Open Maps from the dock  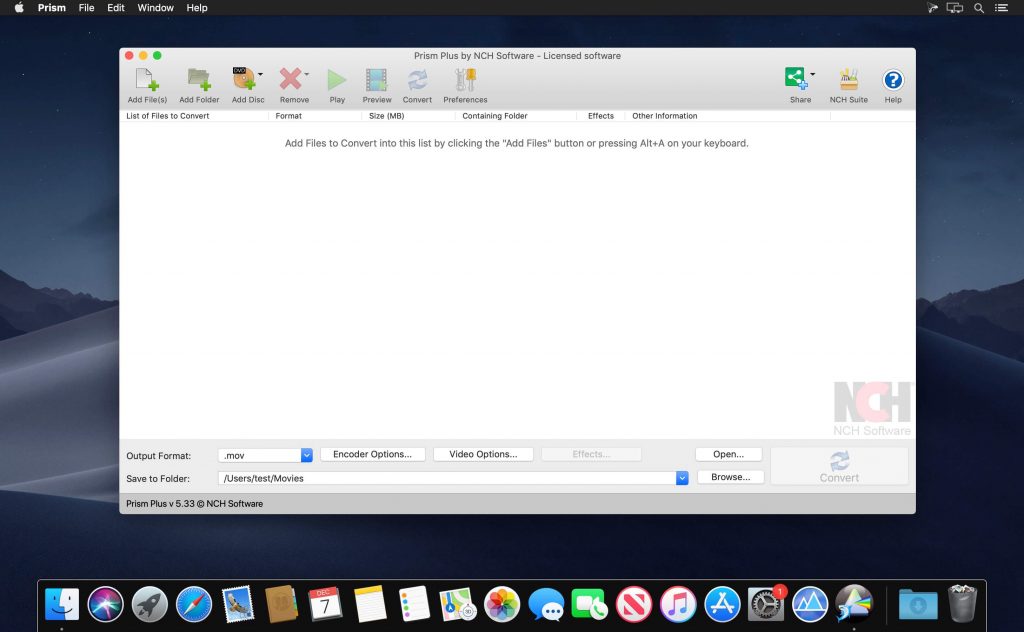click(x=457, y=604)
